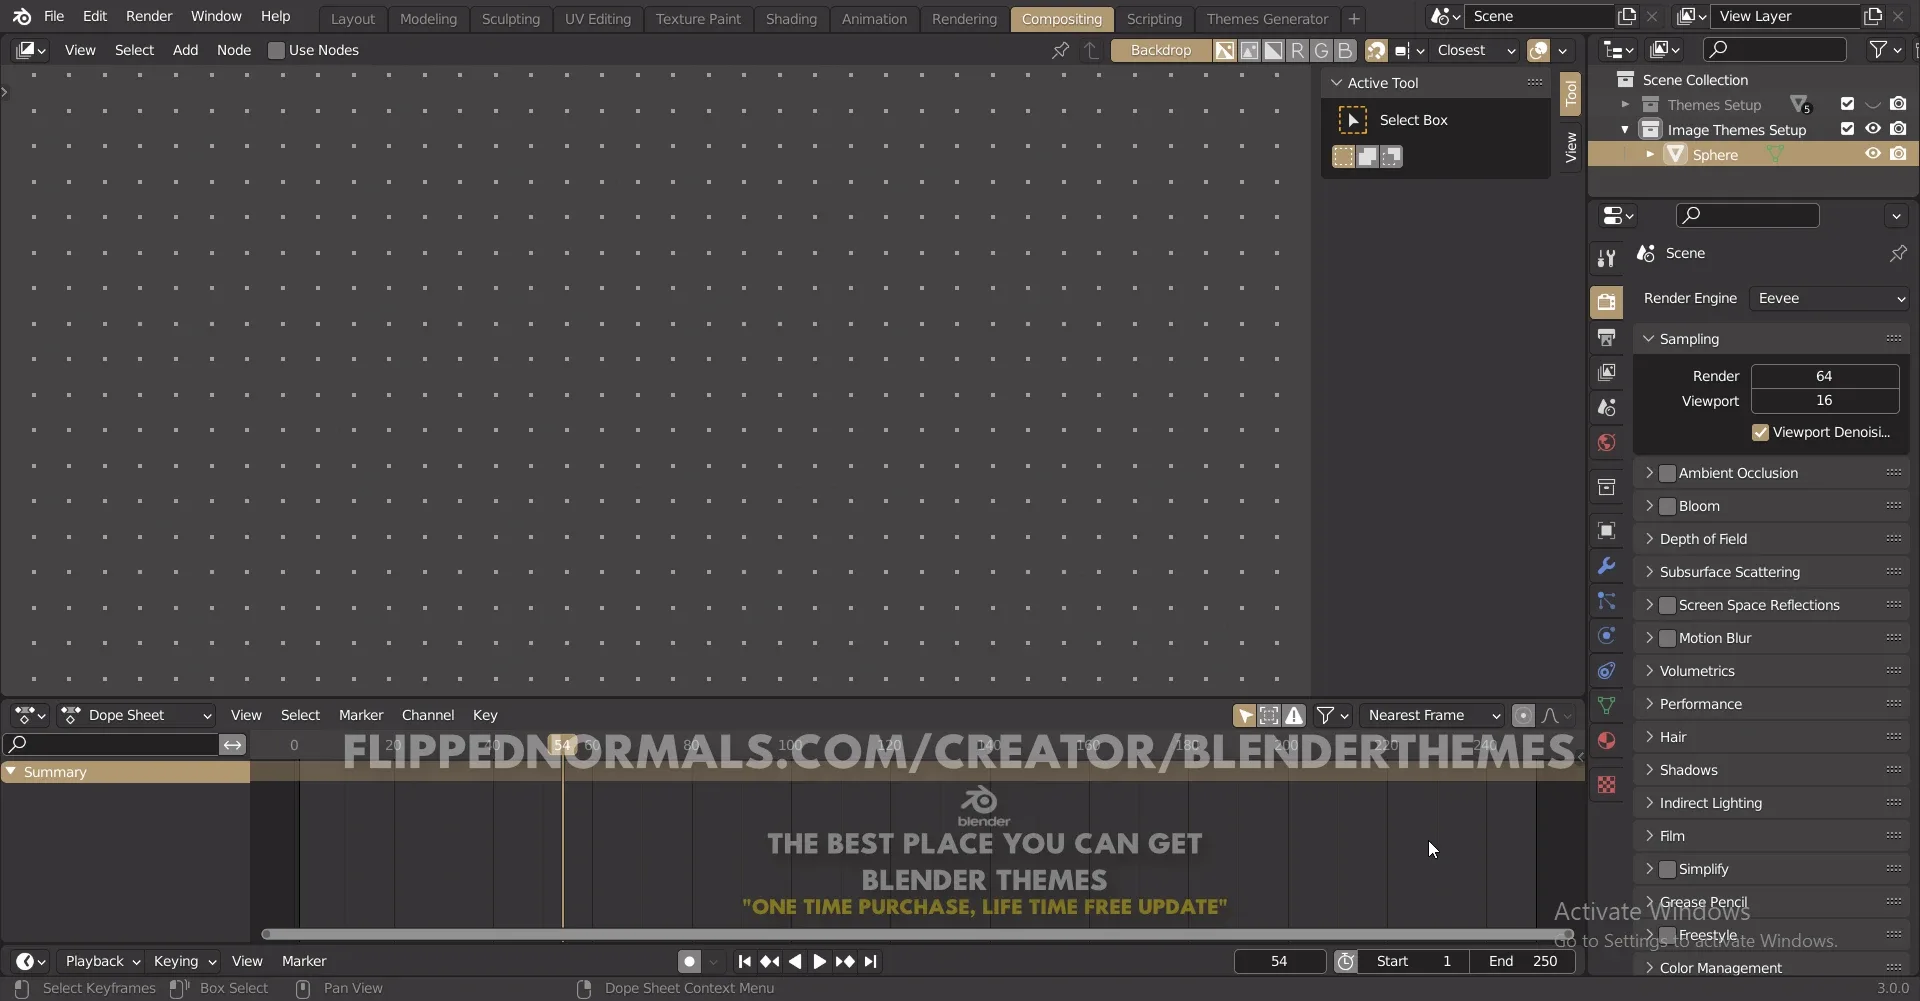Click the Color and Alpha channel icon
Viewport: 1920px width, 1001px height.
[1225, 51]
